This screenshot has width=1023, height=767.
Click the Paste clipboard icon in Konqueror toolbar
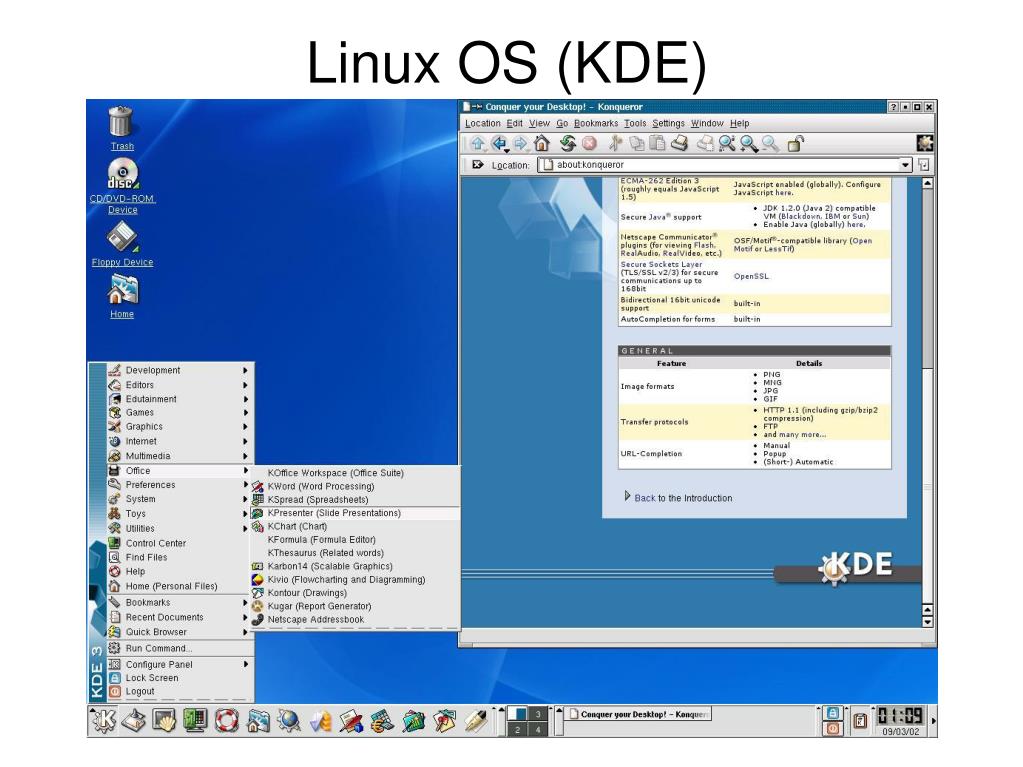657,143
